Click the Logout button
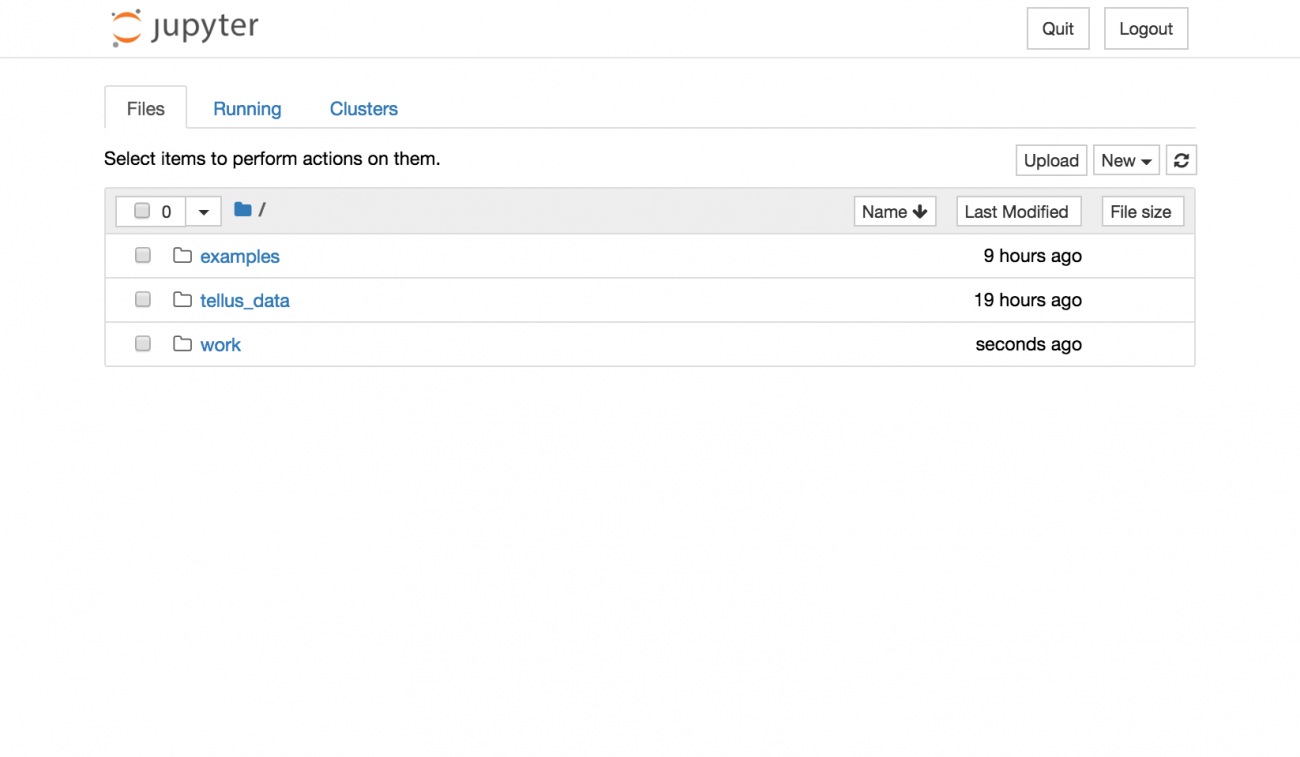This screenshot has width=1300, height=757. tap(1146, 28)
